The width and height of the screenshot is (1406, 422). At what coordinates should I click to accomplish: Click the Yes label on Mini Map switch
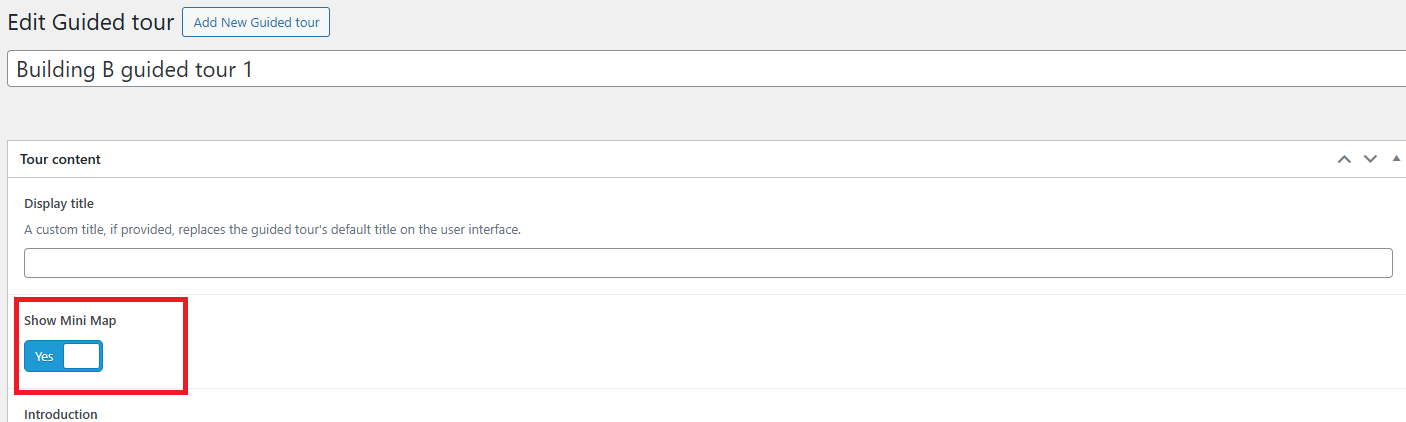(x=44, y=356)
